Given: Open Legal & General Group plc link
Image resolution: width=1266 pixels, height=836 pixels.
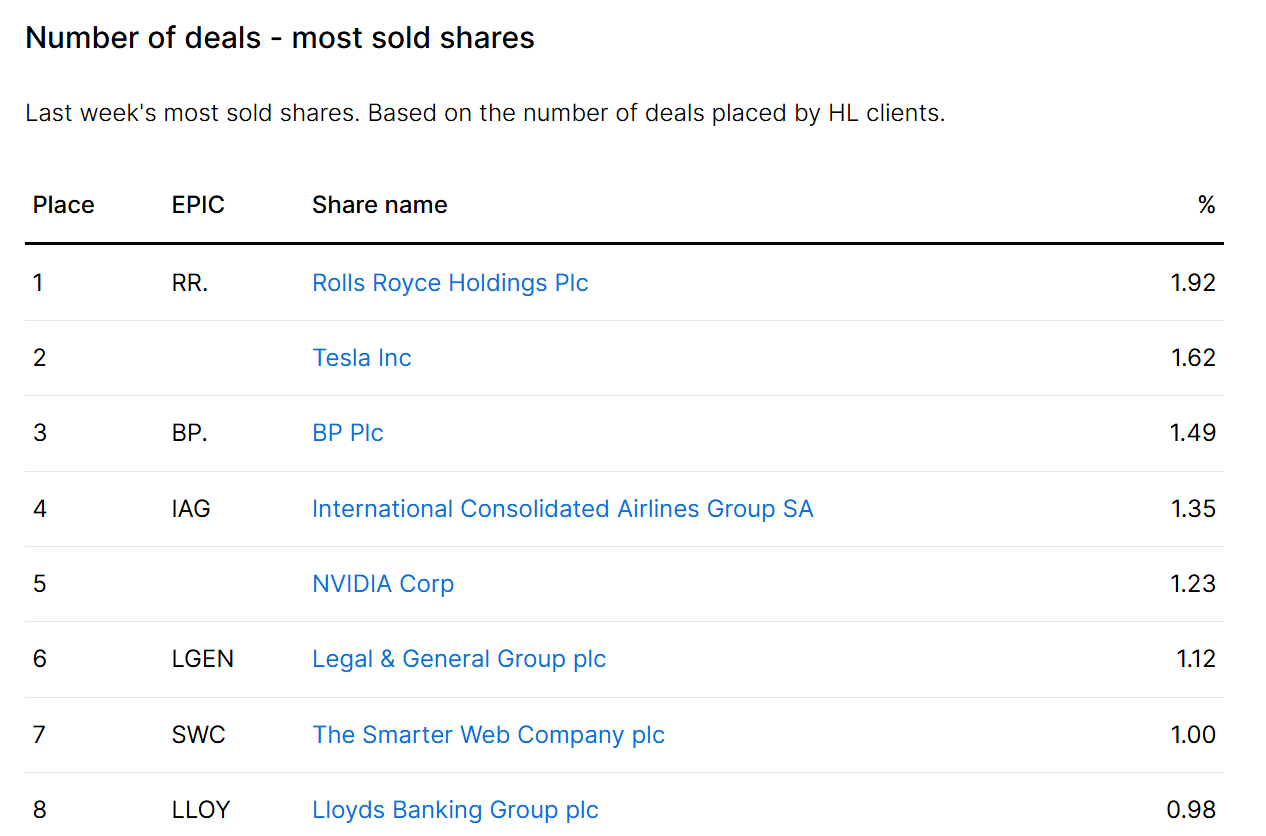Looking at the screenshot, I should coord(459,659).
